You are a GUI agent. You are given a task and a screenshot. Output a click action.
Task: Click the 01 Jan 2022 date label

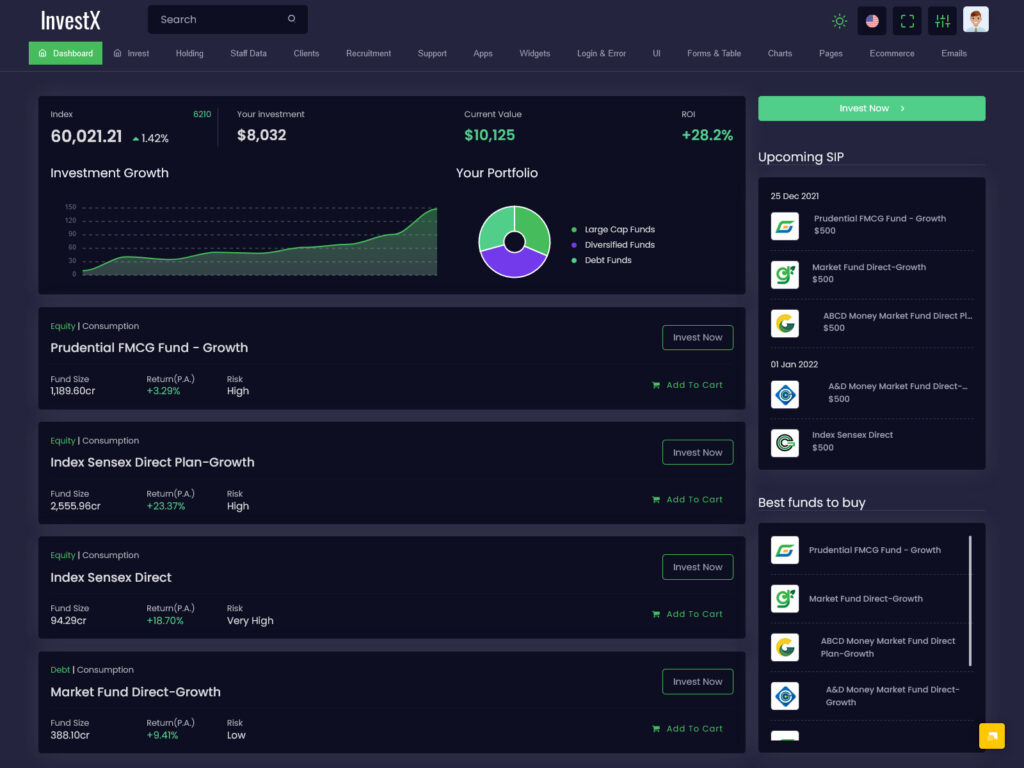pyautogui.click(x=793, y=364)
